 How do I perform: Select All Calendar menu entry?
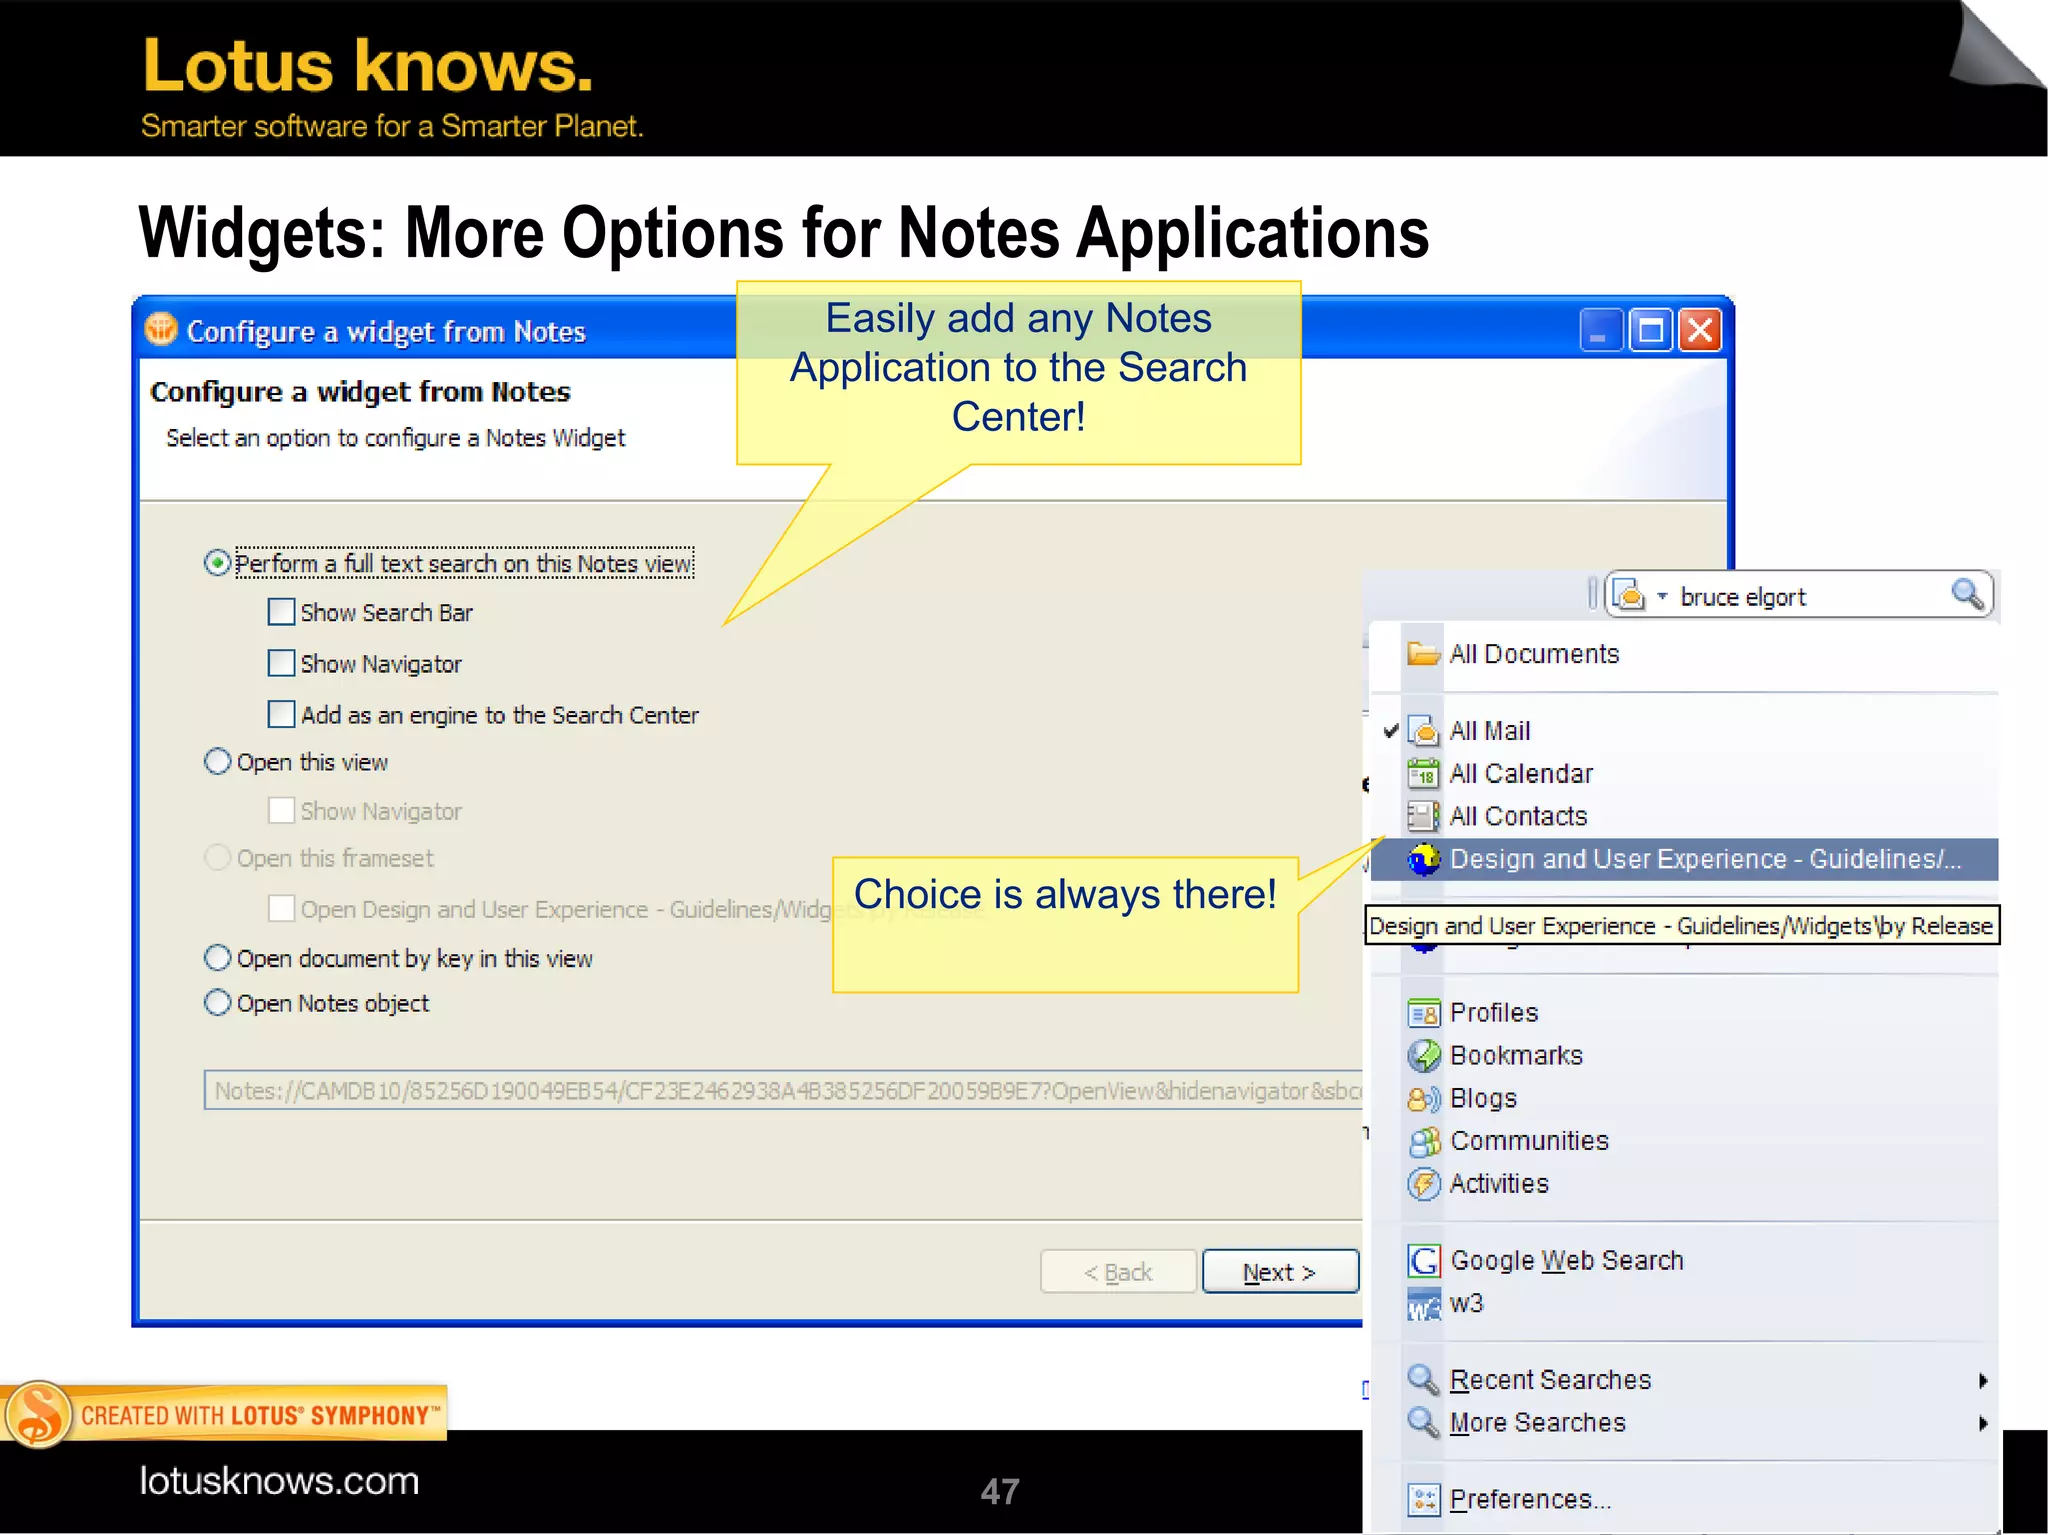[1683, 774]
